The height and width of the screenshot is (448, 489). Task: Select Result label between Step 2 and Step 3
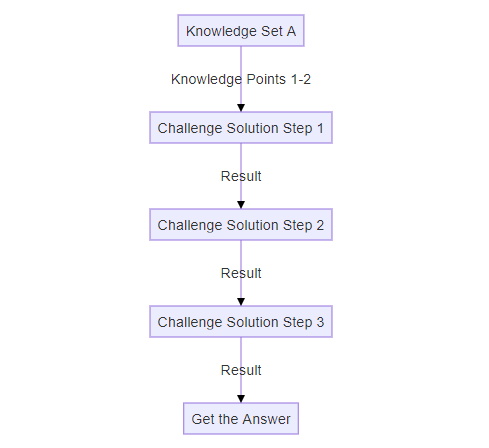click(x=241, y=273)
